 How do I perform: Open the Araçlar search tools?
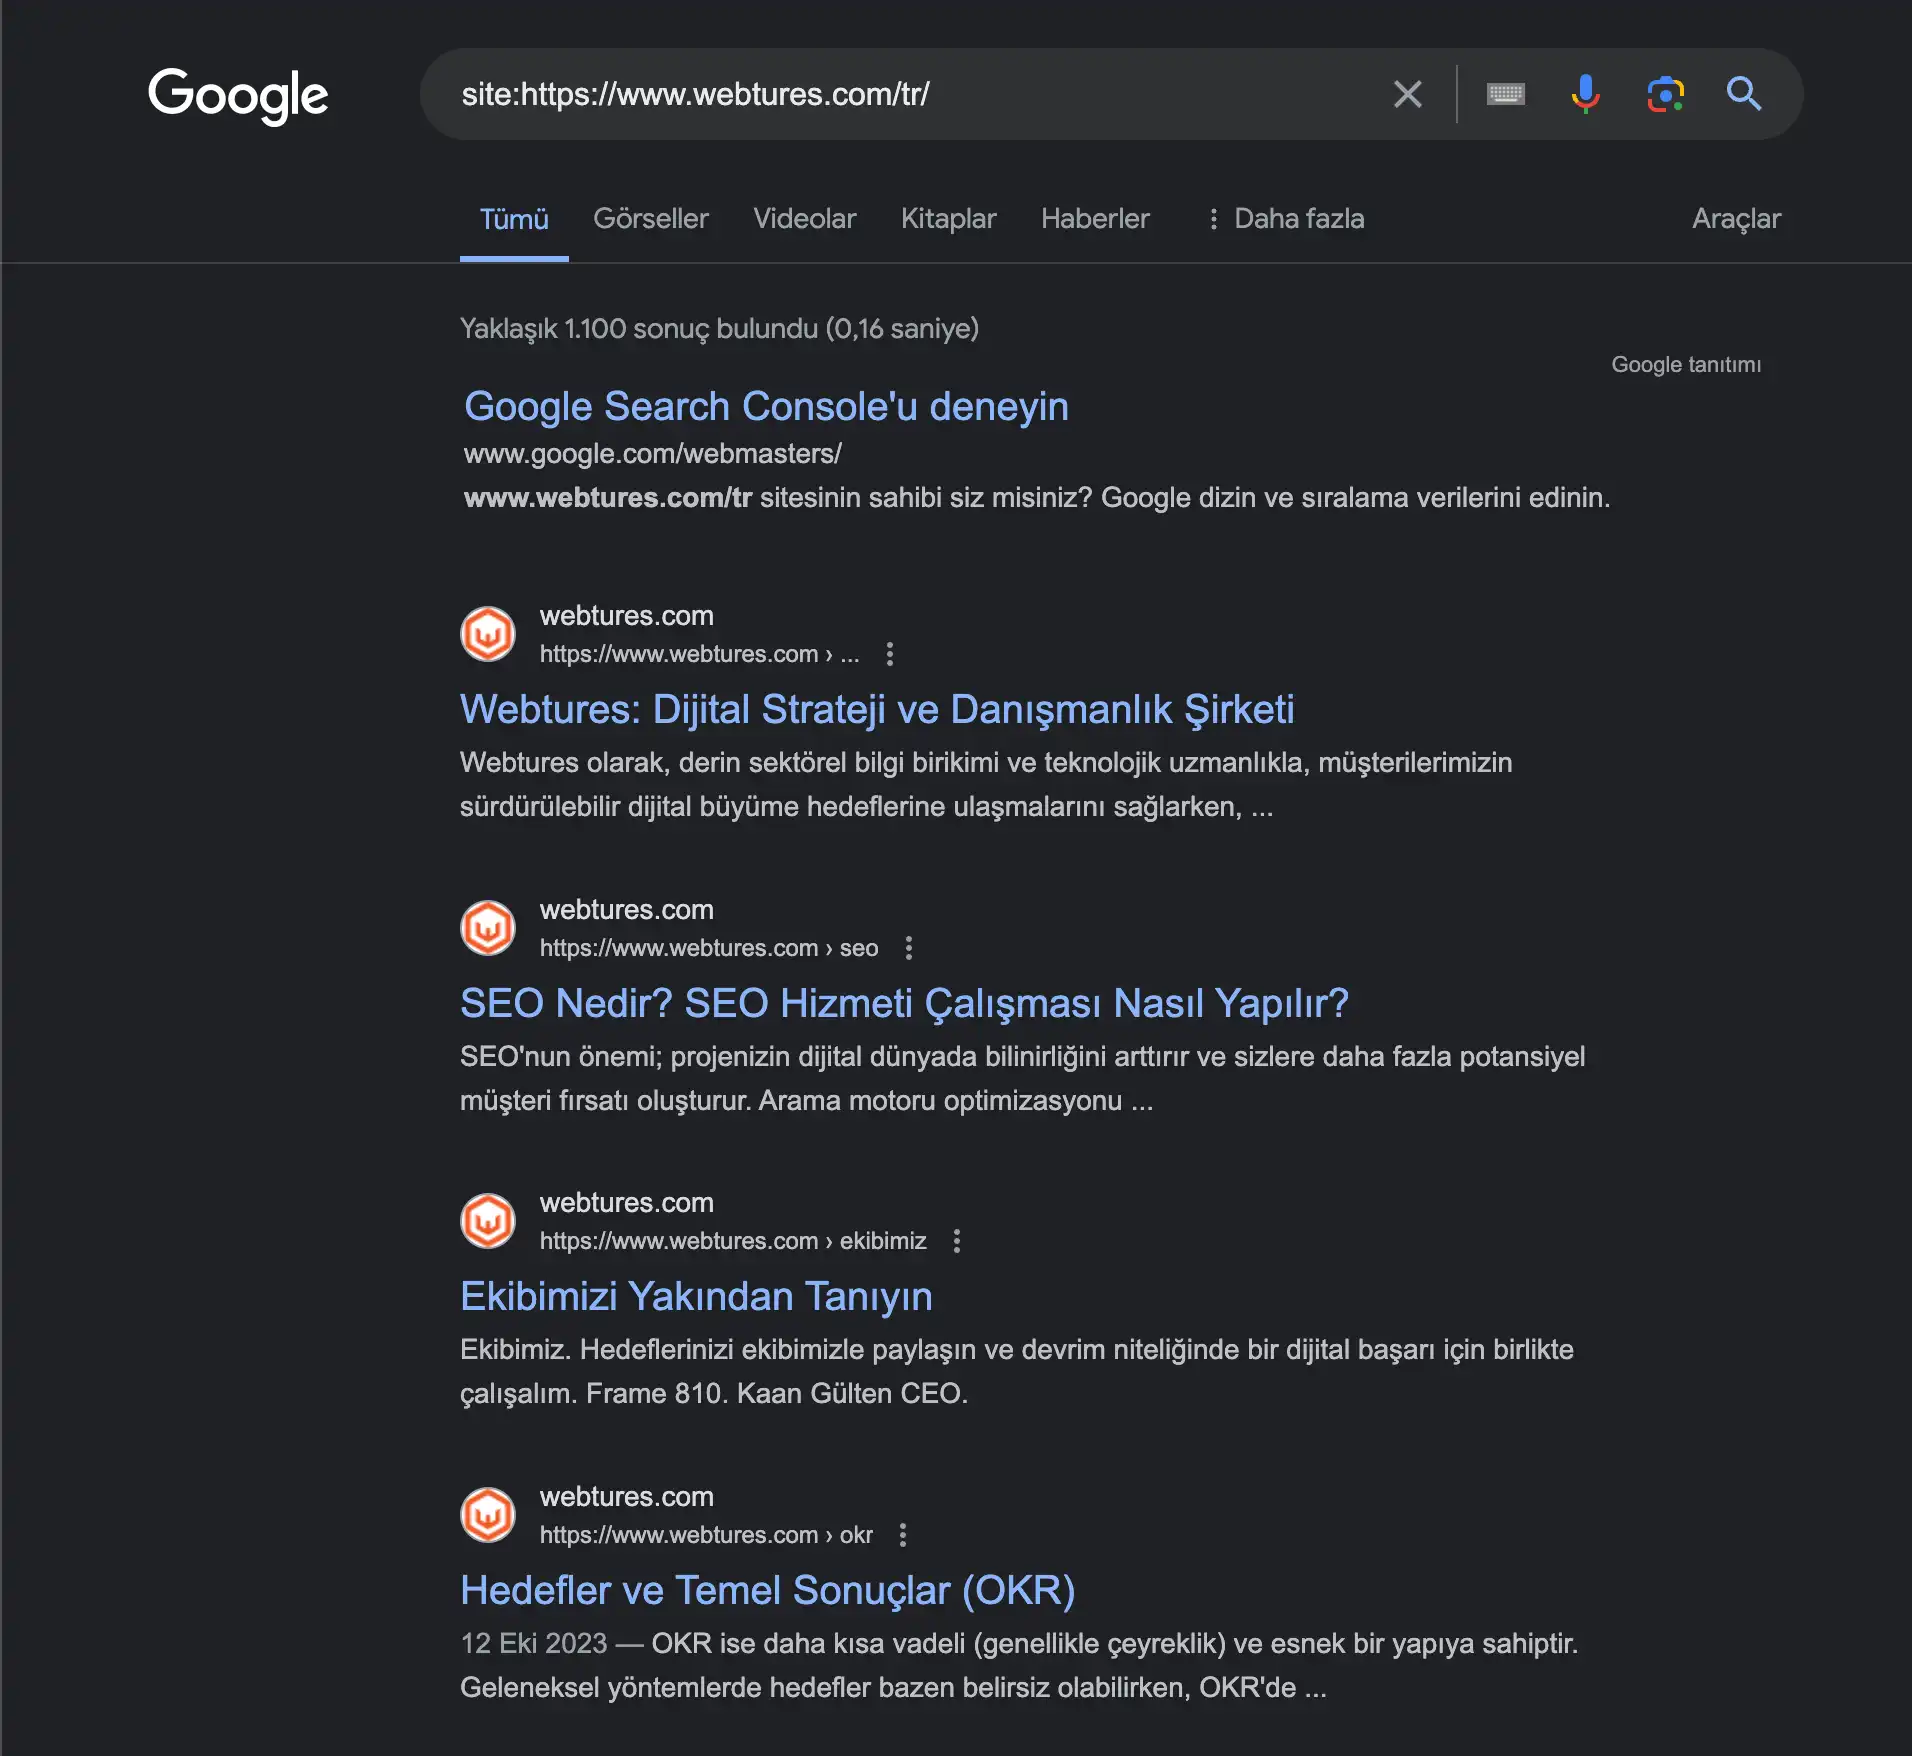tap(1737, 219)
